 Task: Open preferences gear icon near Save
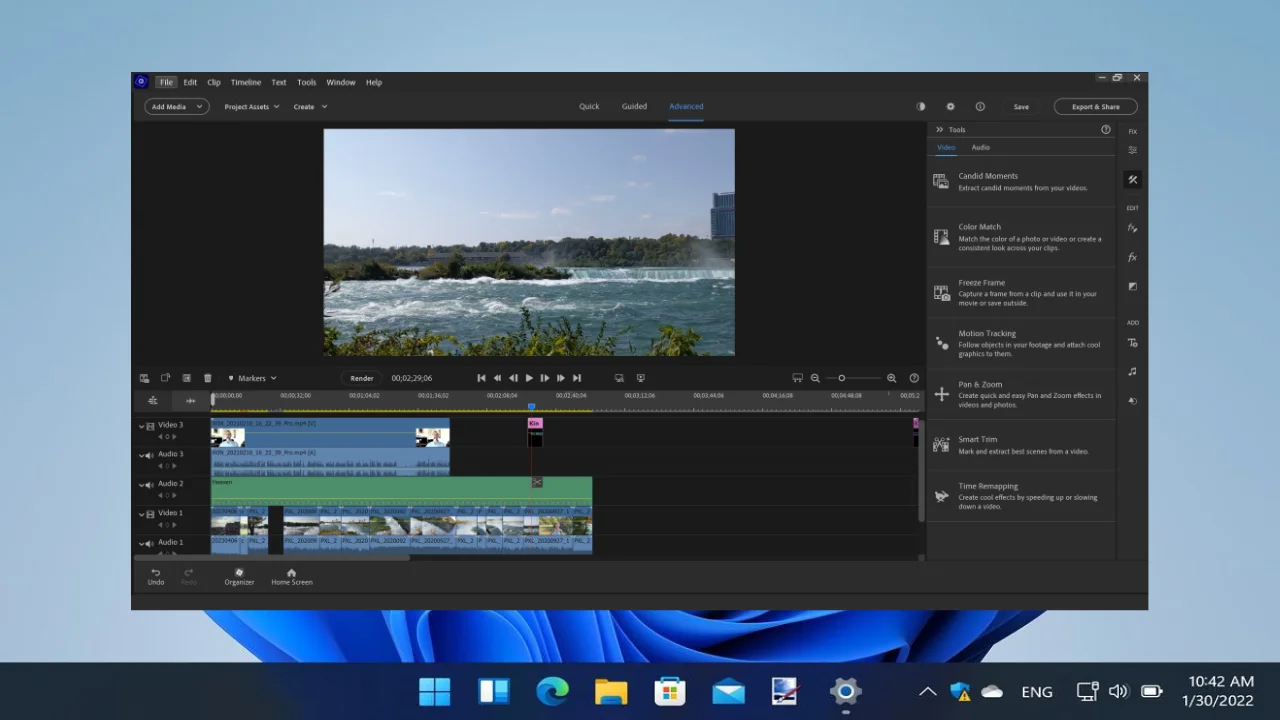pos(950,106)
